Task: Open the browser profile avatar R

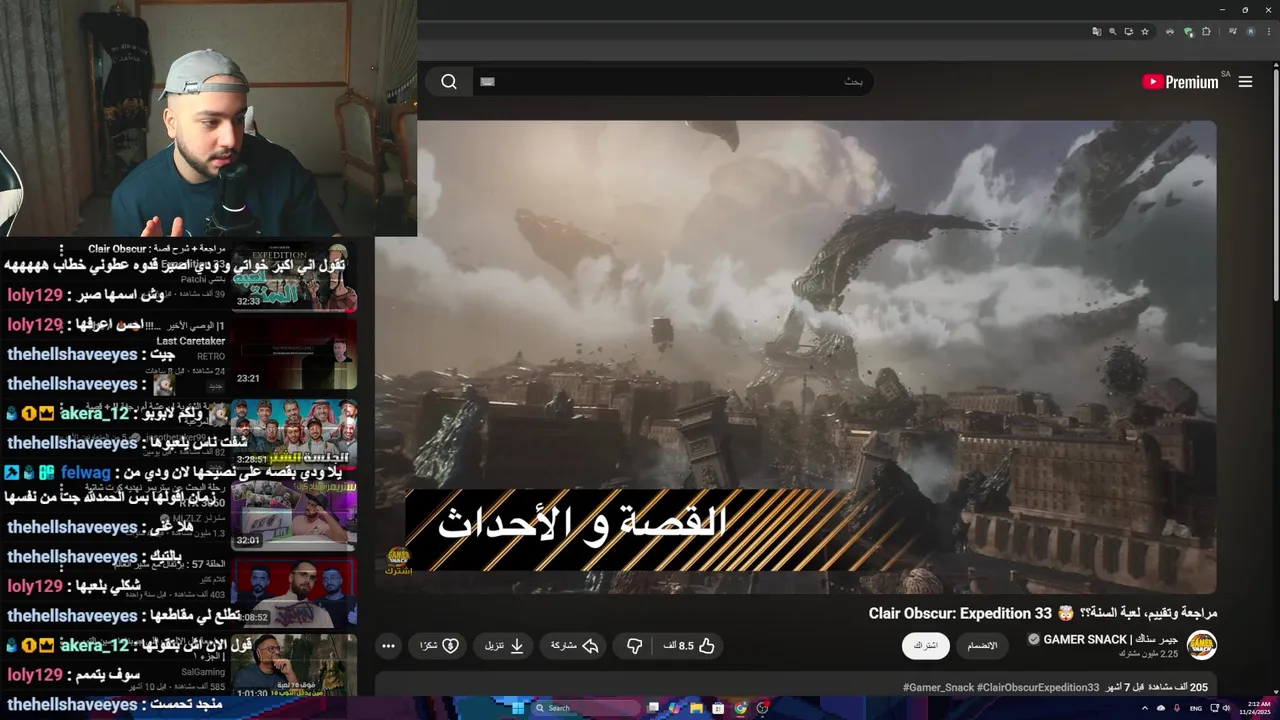Action: pyautogui.click(x=1251, y=32)
